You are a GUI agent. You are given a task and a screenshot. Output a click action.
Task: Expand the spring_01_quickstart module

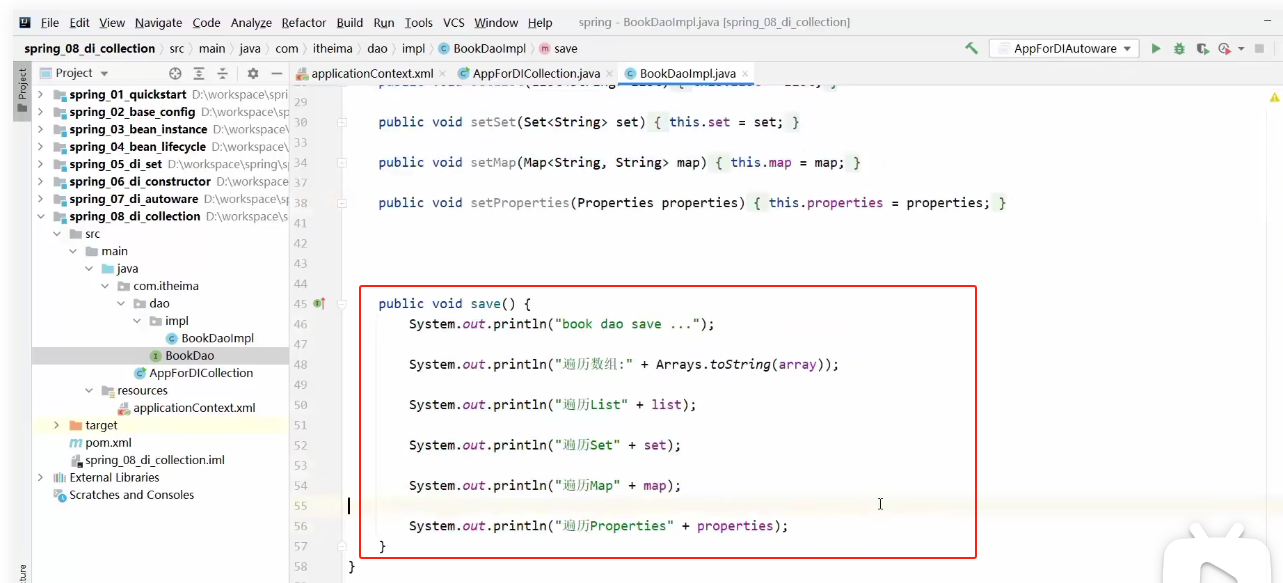(x=40, y=95)
